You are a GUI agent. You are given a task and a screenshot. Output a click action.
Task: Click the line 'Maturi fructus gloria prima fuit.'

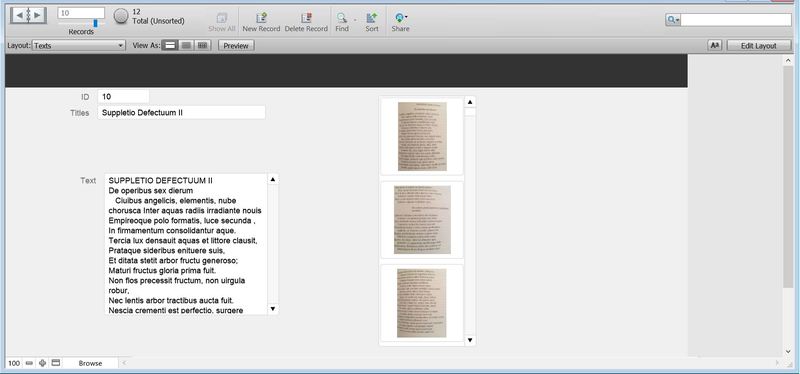coord(162,270)
